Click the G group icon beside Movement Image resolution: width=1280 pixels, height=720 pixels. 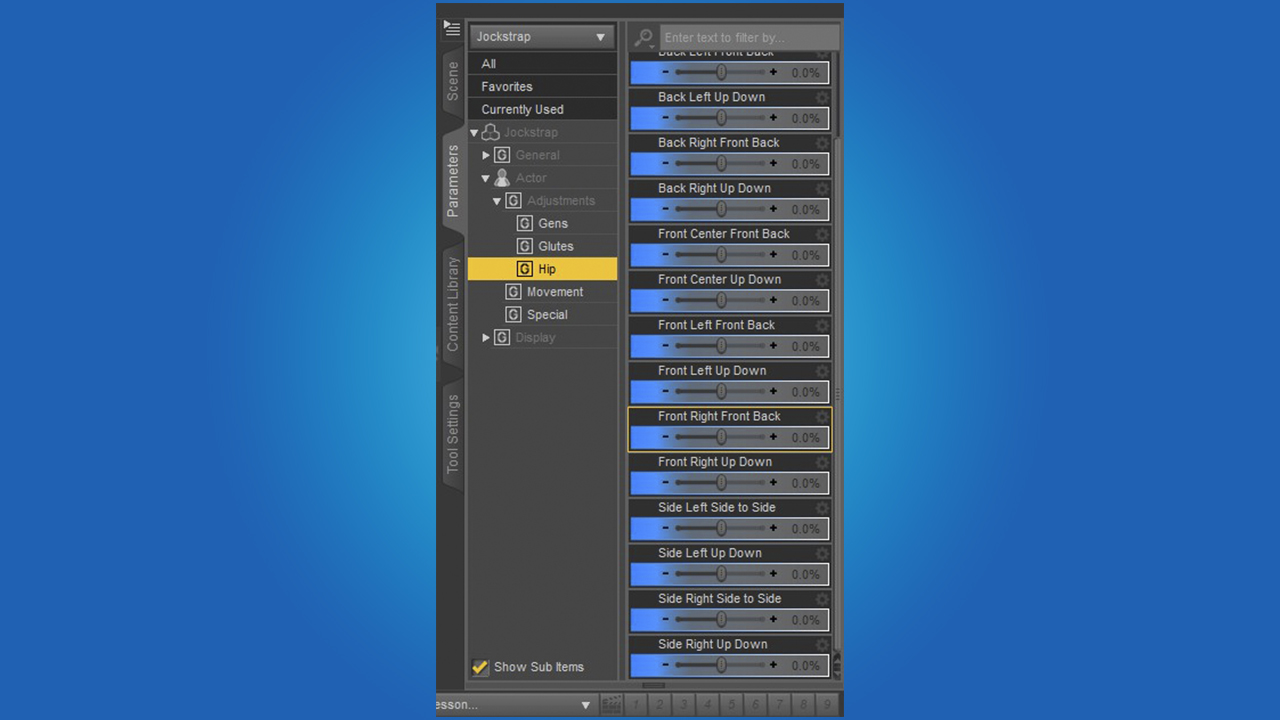[x=513, y=292]
